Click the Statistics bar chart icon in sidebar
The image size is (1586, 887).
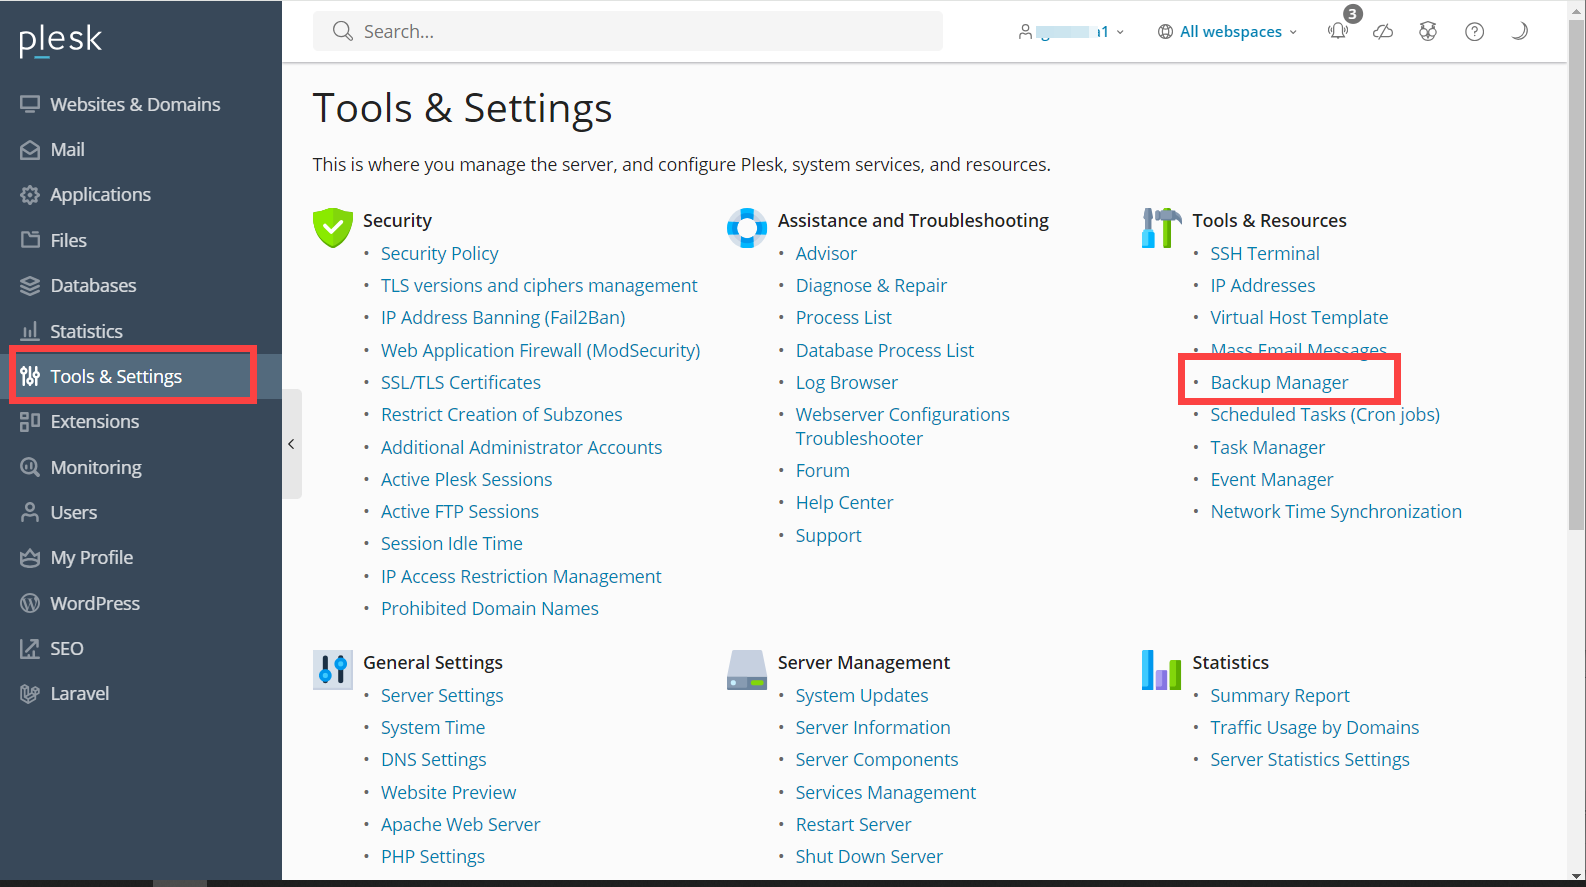pyautogui.click(x=30, y=331)
